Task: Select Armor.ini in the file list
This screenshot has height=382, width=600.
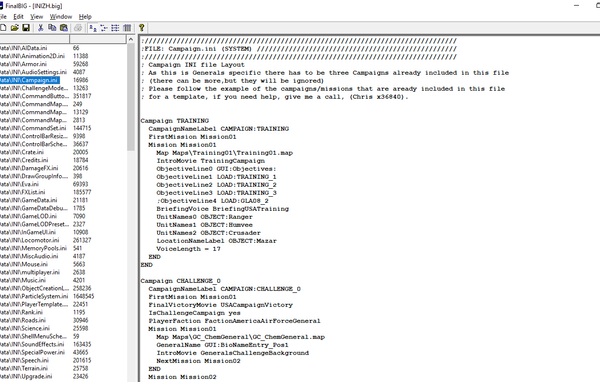Action: (23, 64)
